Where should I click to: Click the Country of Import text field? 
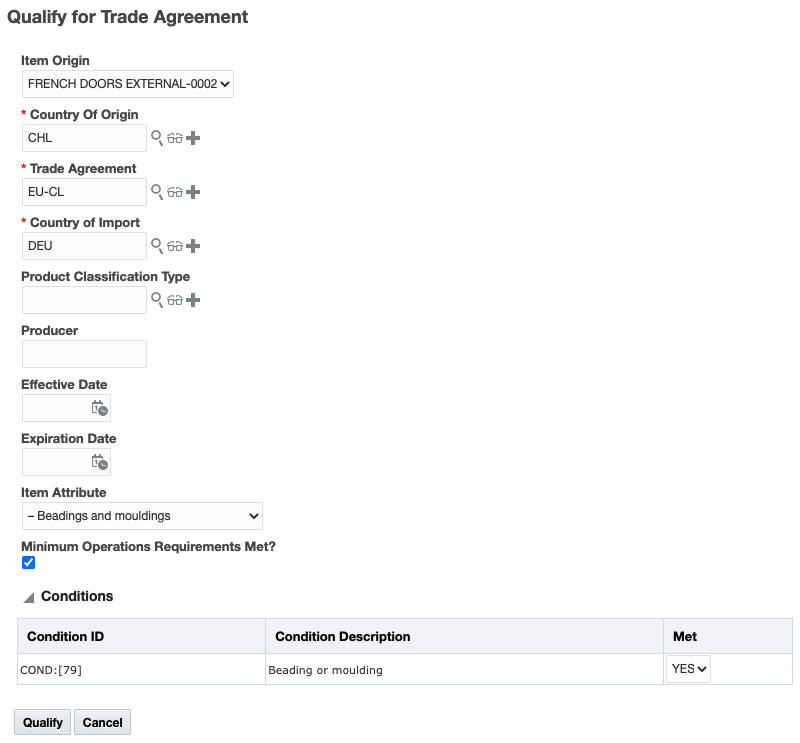point(84,246)
